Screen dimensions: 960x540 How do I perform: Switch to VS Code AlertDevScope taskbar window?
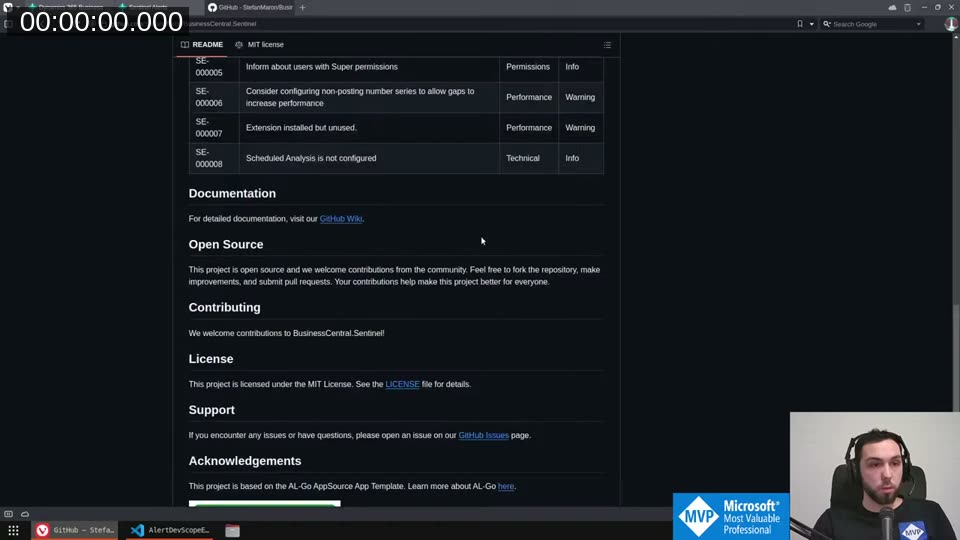click(170, 530)
